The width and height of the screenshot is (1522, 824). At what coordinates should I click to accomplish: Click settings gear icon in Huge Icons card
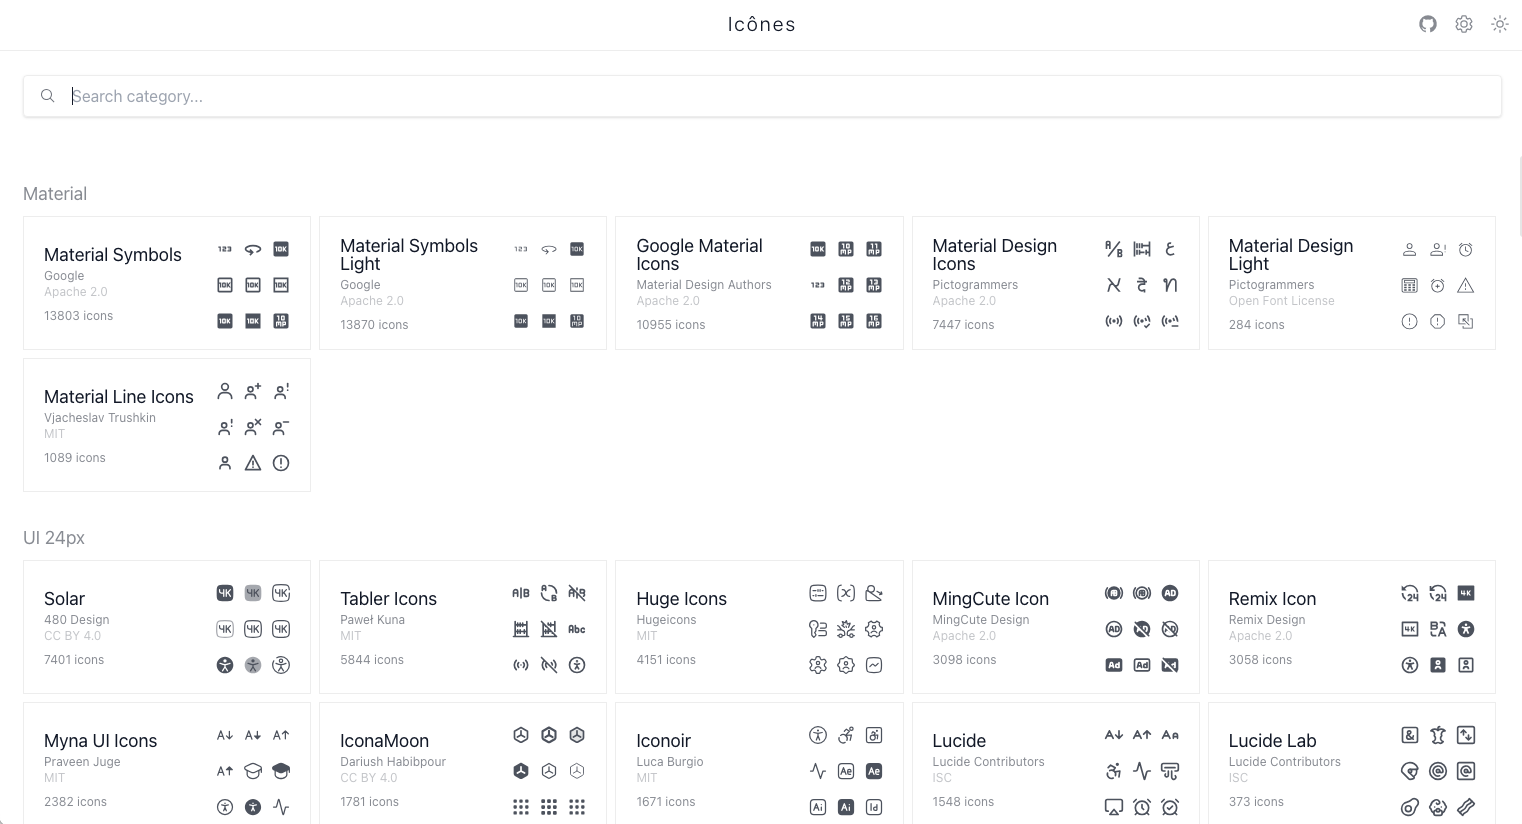817,665
